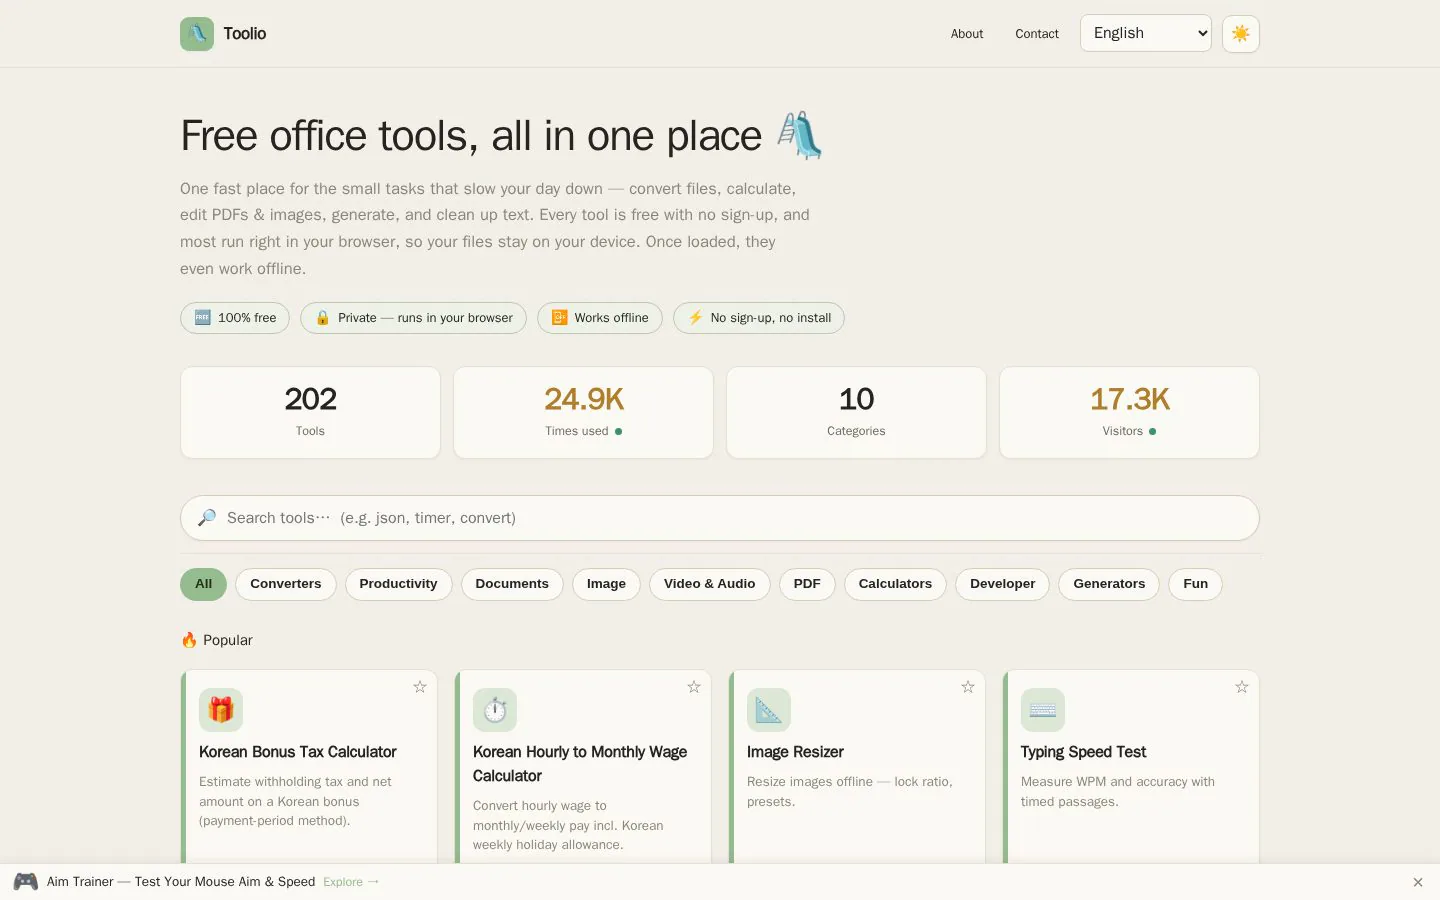Viewport: 1440px width, 900px height.
Task: Click the keyboard icon on Typing Speed Test
Action: tap(1043, 710)
